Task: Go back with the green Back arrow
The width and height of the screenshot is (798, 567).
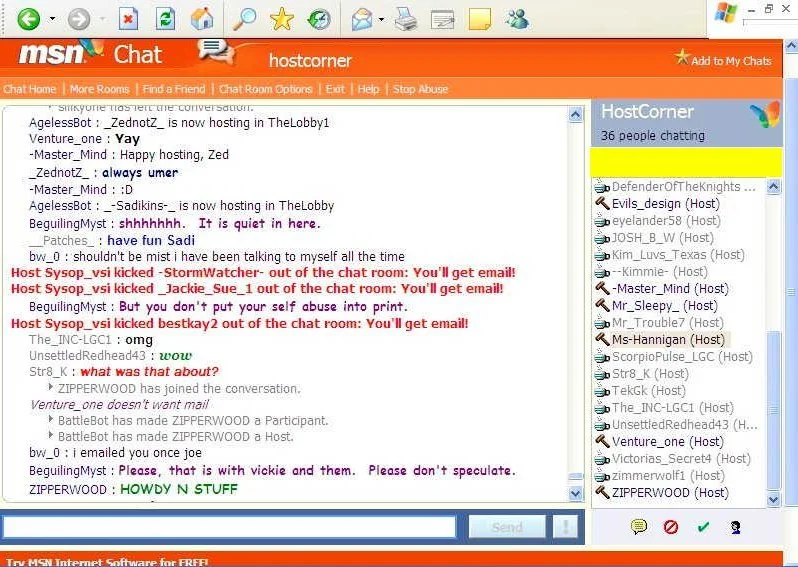Action: pyautogui.click(x=28, y=19)
